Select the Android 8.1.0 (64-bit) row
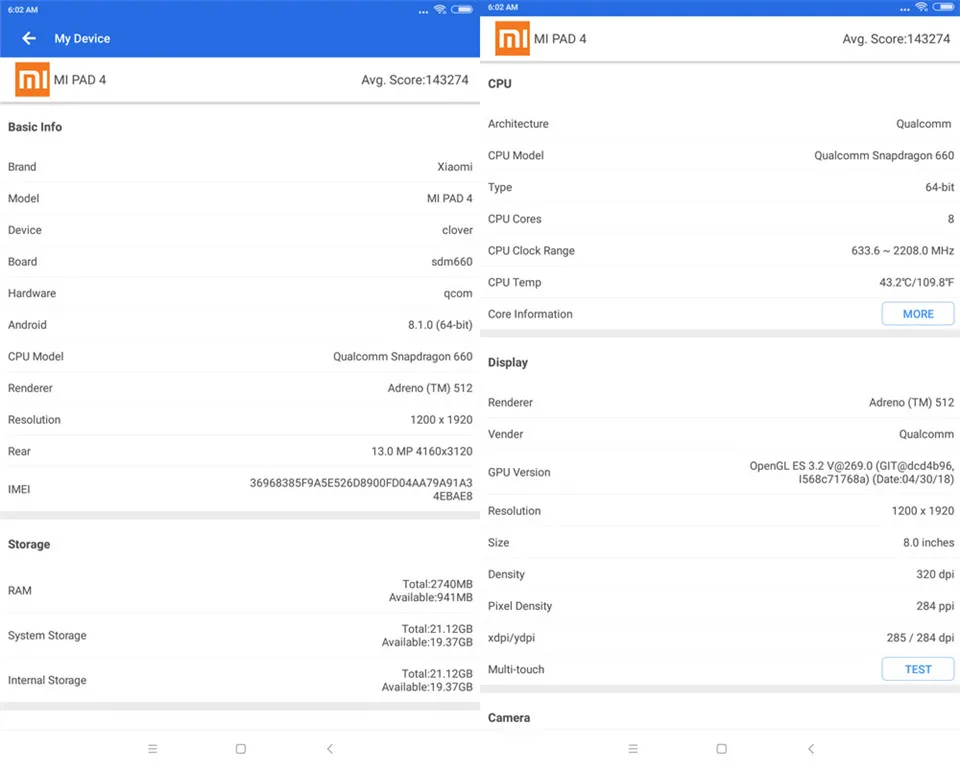Viewport: 960px width, 768px height. [240, 325]
